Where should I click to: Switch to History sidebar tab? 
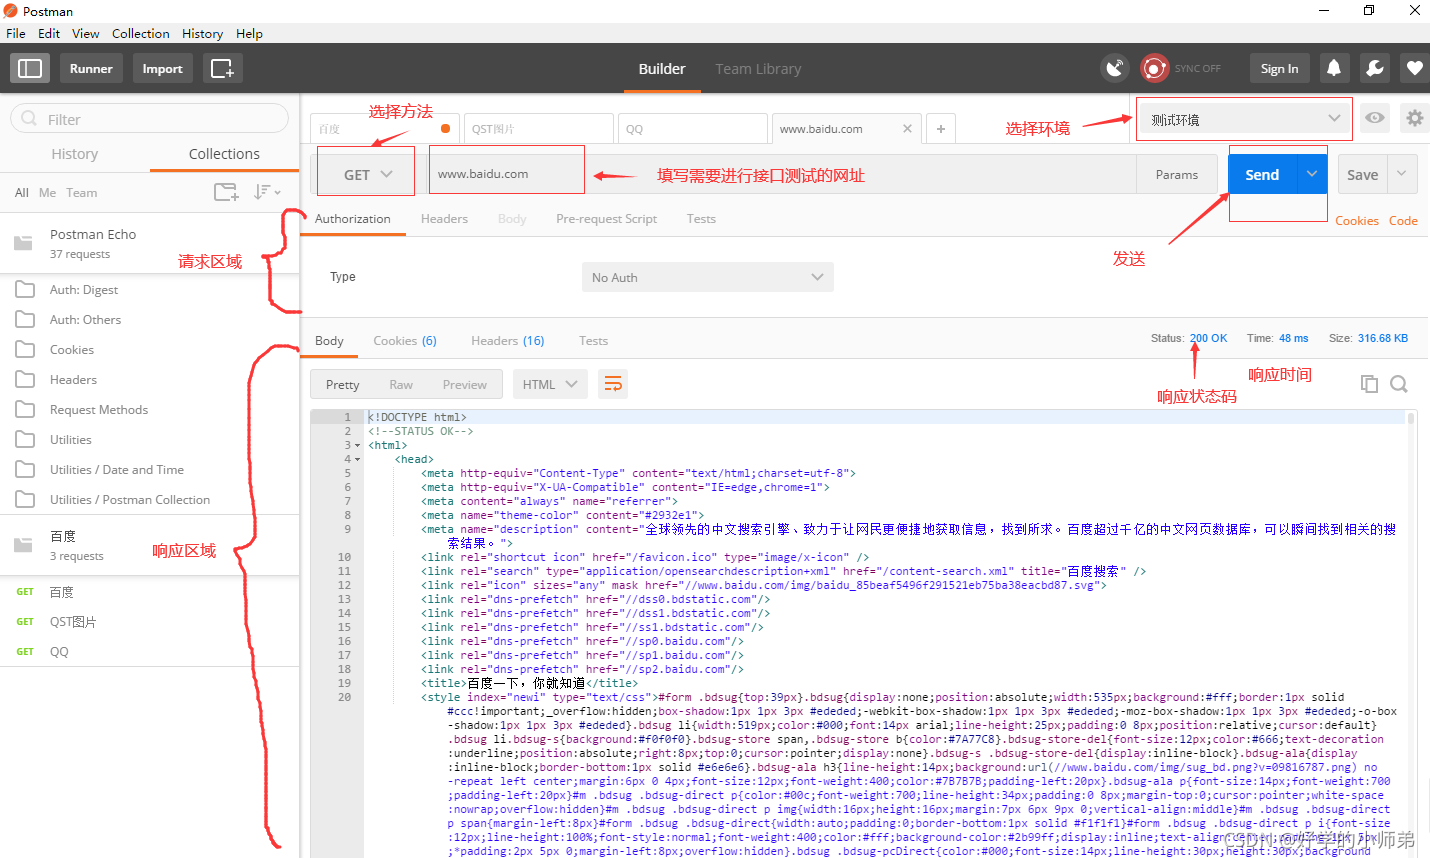pyautogui.click(x=75, y=154)
